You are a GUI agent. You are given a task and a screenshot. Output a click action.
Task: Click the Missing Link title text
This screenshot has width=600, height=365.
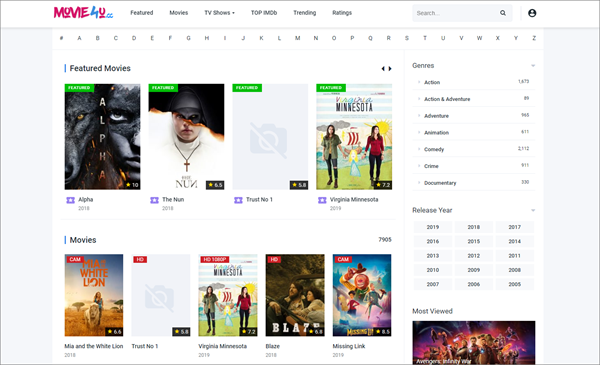[x=349, y=346]
